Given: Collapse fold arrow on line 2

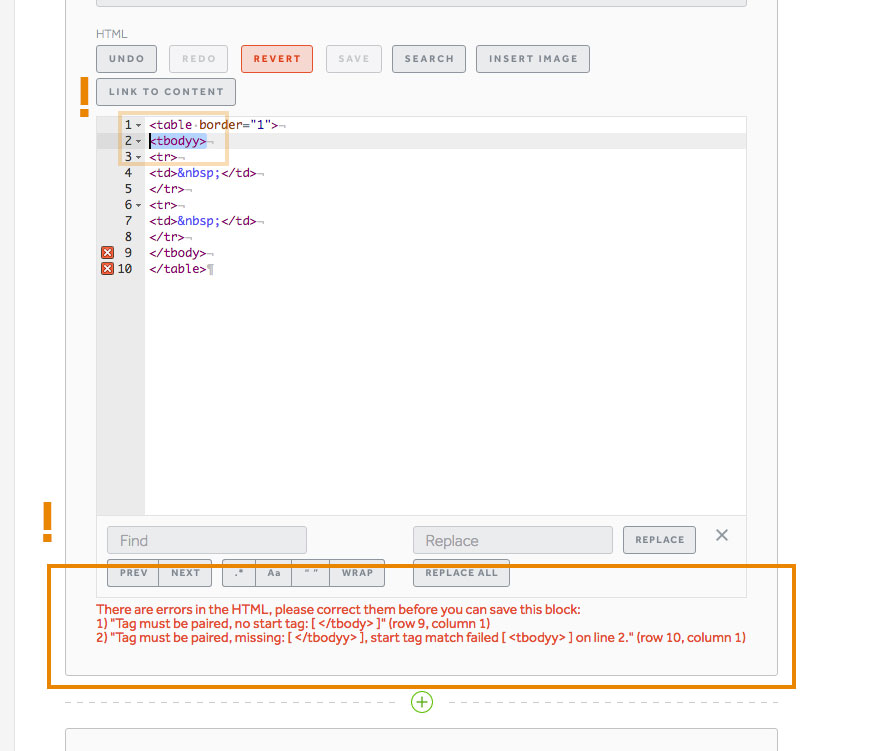Looking at the screenshot, I should click(x=139, y=141).
